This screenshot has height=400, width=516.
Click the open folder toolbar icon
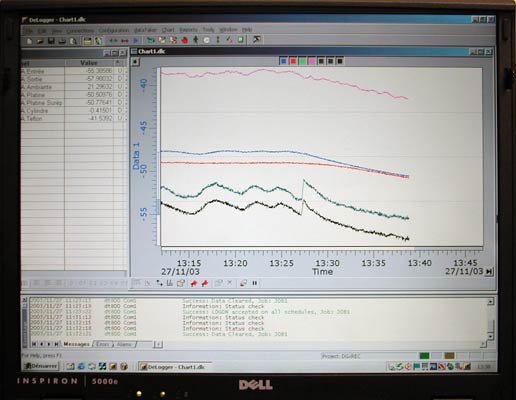tap(40, 41)
